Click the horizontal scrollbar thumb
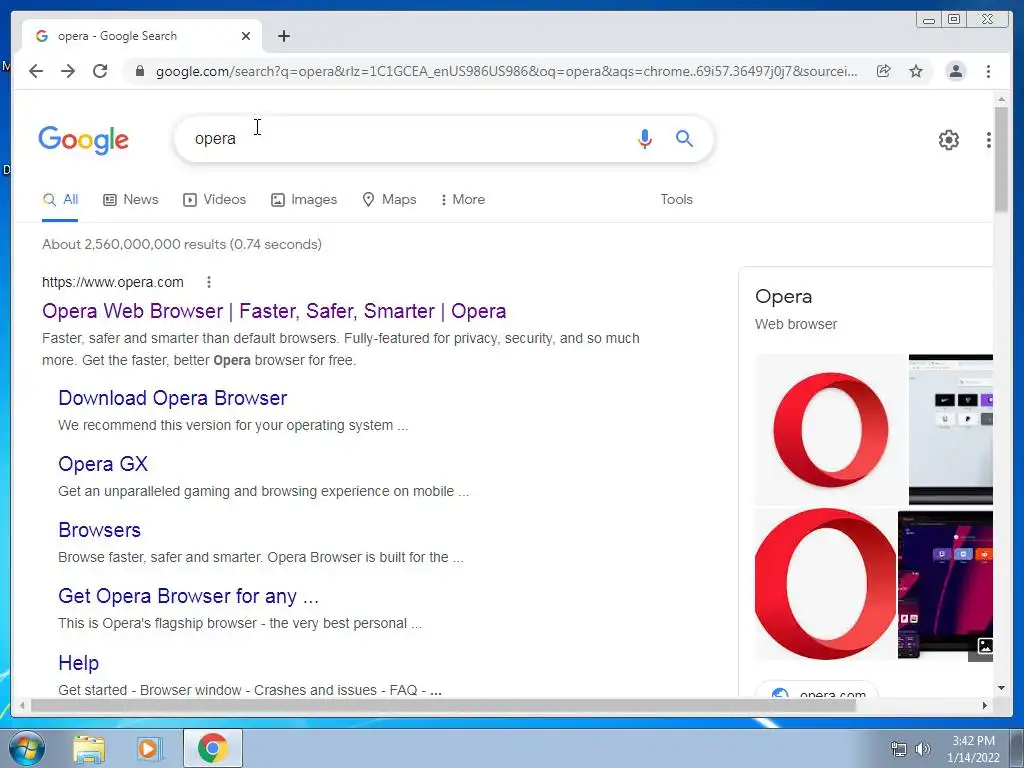 443,705
